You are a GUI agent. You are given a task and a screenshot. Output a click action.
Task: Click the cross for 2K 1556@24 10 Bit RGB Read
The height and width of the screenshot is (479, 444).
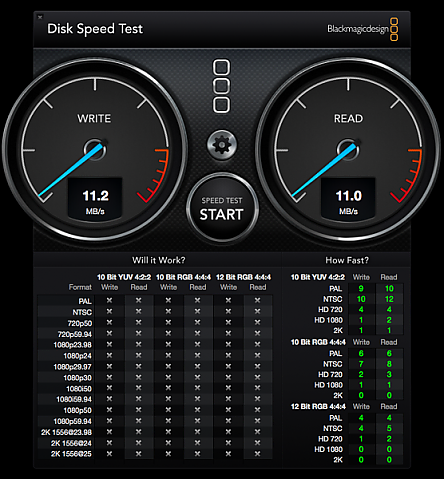(x=198, y=443)
